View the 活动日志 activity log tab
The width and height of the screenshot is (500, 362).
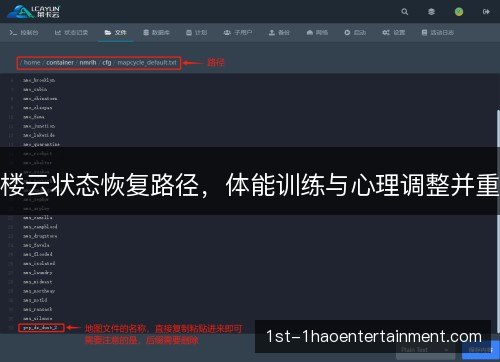tap(438, 32)
